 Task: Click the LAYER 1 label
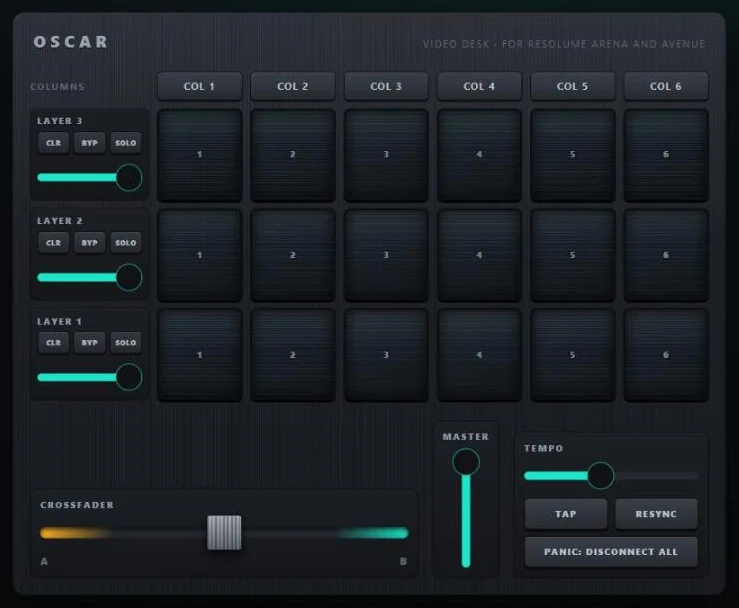click(x=60, y=321)
